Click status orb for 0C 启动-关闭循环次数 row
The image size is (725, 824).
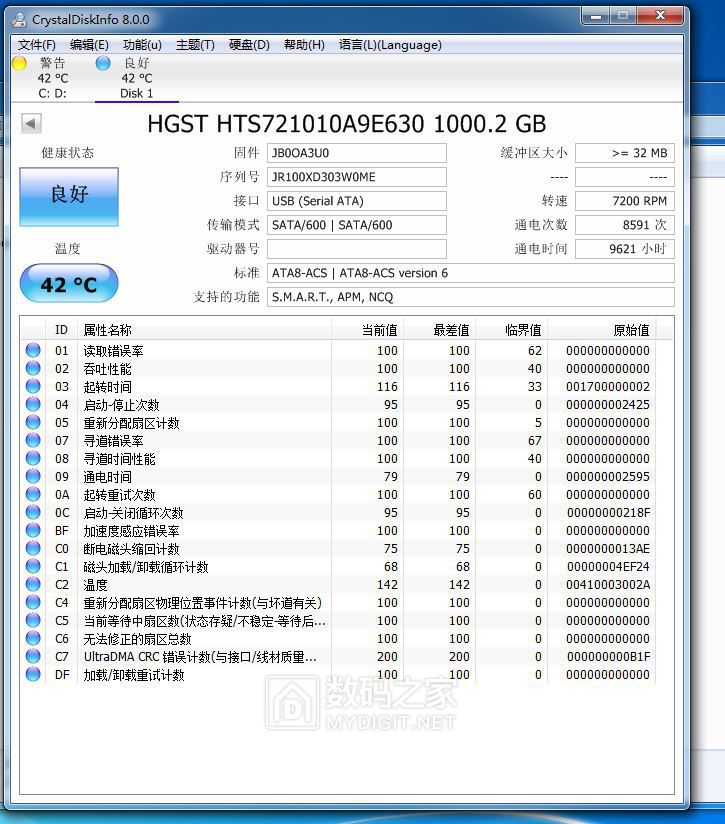pos(33,512)
